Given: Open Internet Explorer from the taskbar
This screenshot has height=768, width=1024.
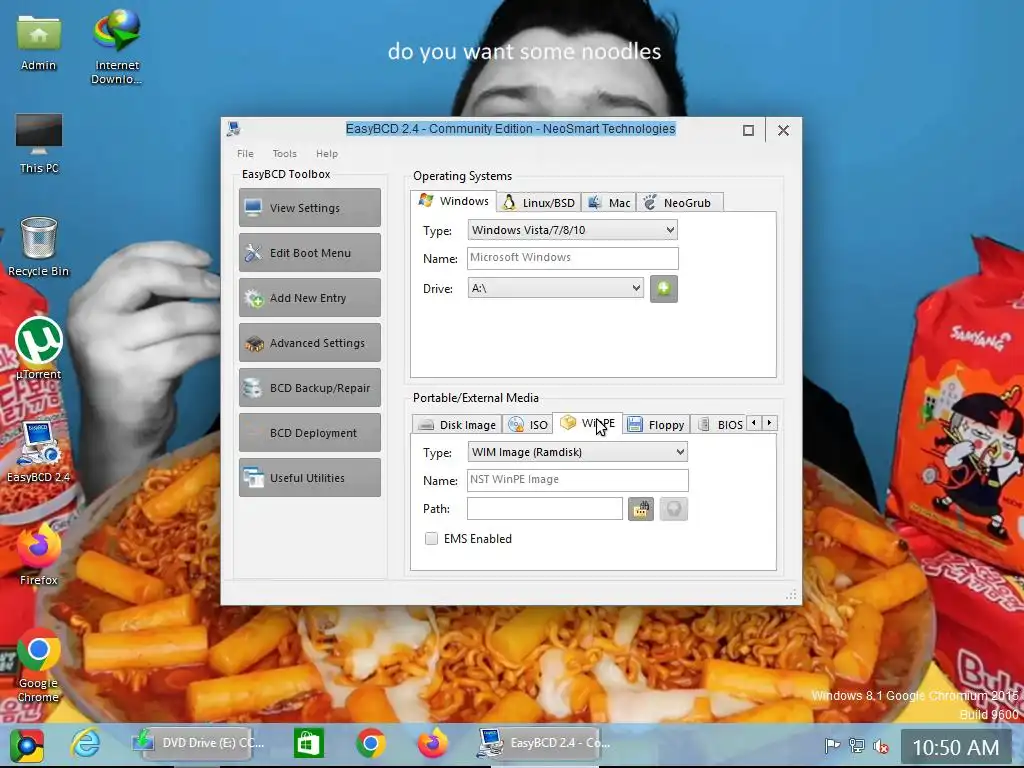Looking at the screenshot, I should [86, 744].
